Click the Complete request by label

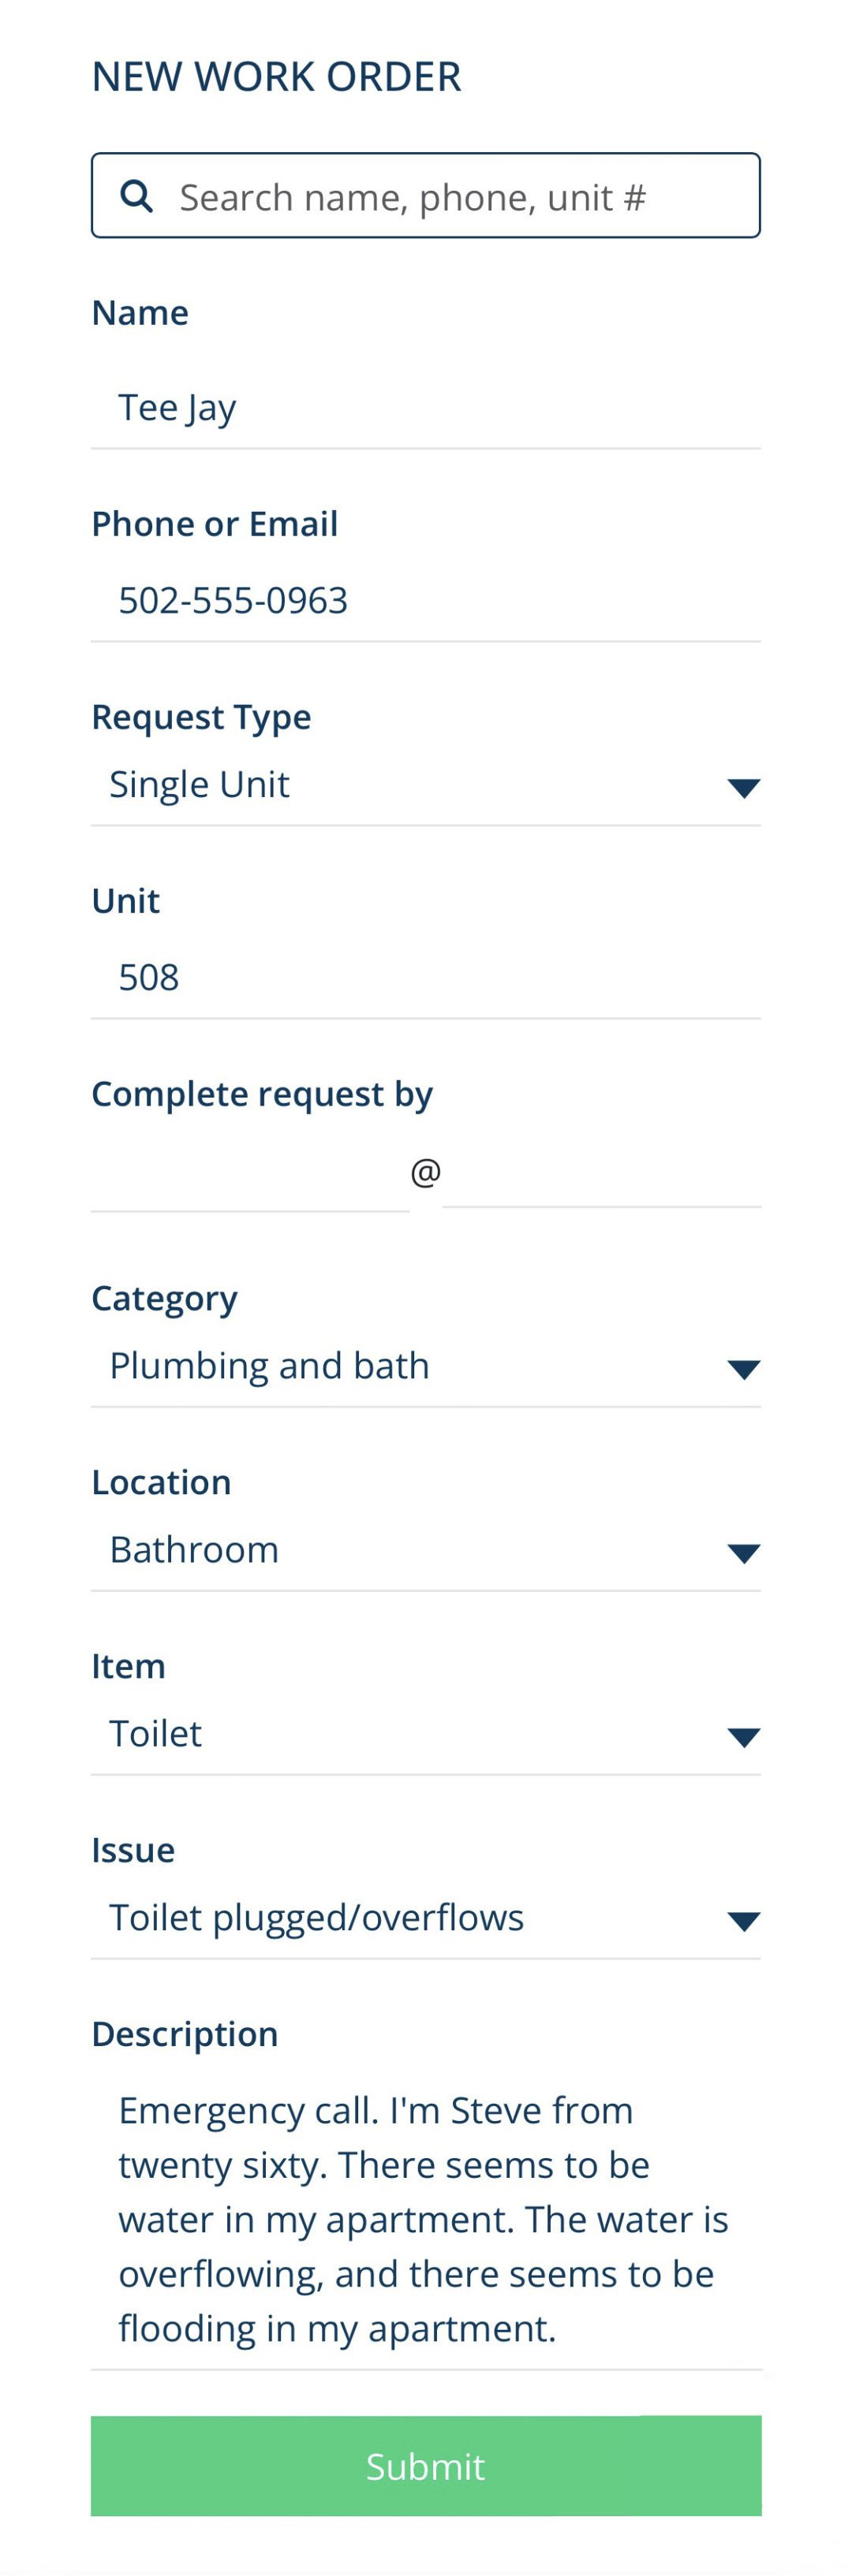tap(262, 1093)
